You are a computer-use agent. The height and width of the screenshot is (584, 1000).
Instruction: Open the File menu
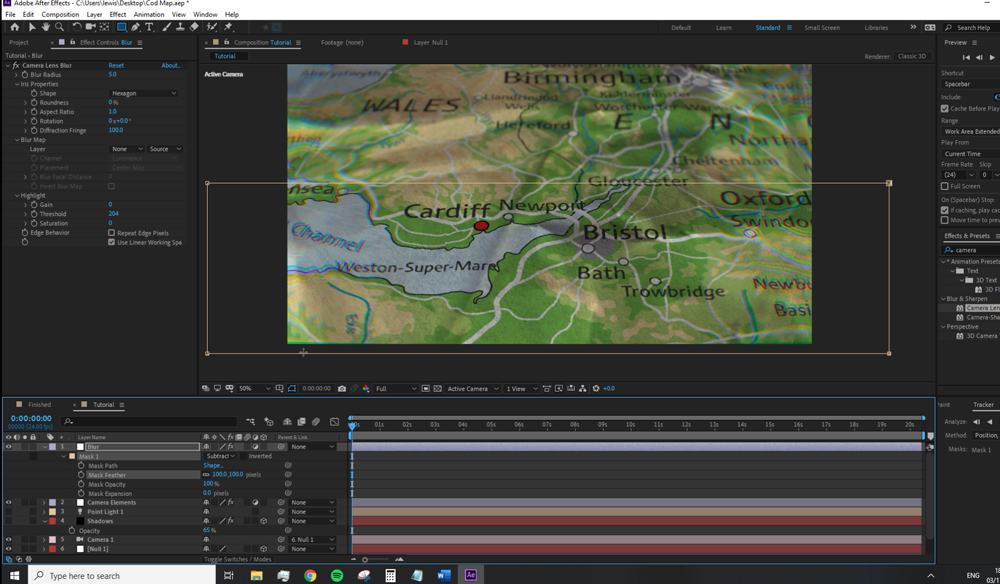(x=10, y=14)
